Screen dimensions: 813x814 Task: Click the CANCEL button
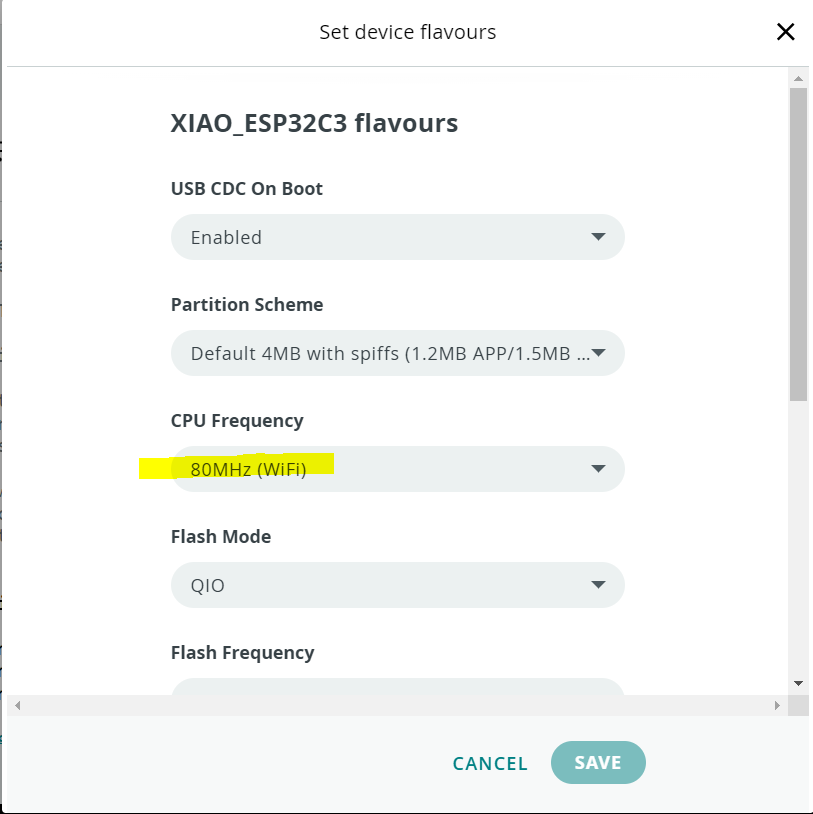[490, 763]
